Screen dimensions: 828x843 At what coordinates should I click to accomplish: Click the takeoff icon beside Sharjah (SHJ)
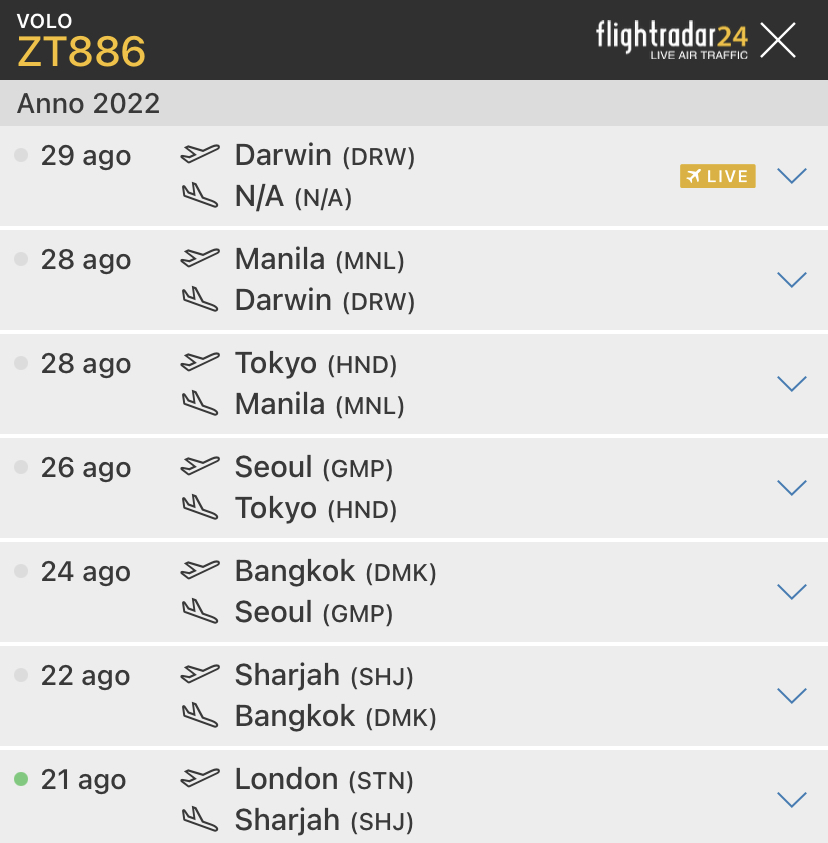click(x=200, y=674)
